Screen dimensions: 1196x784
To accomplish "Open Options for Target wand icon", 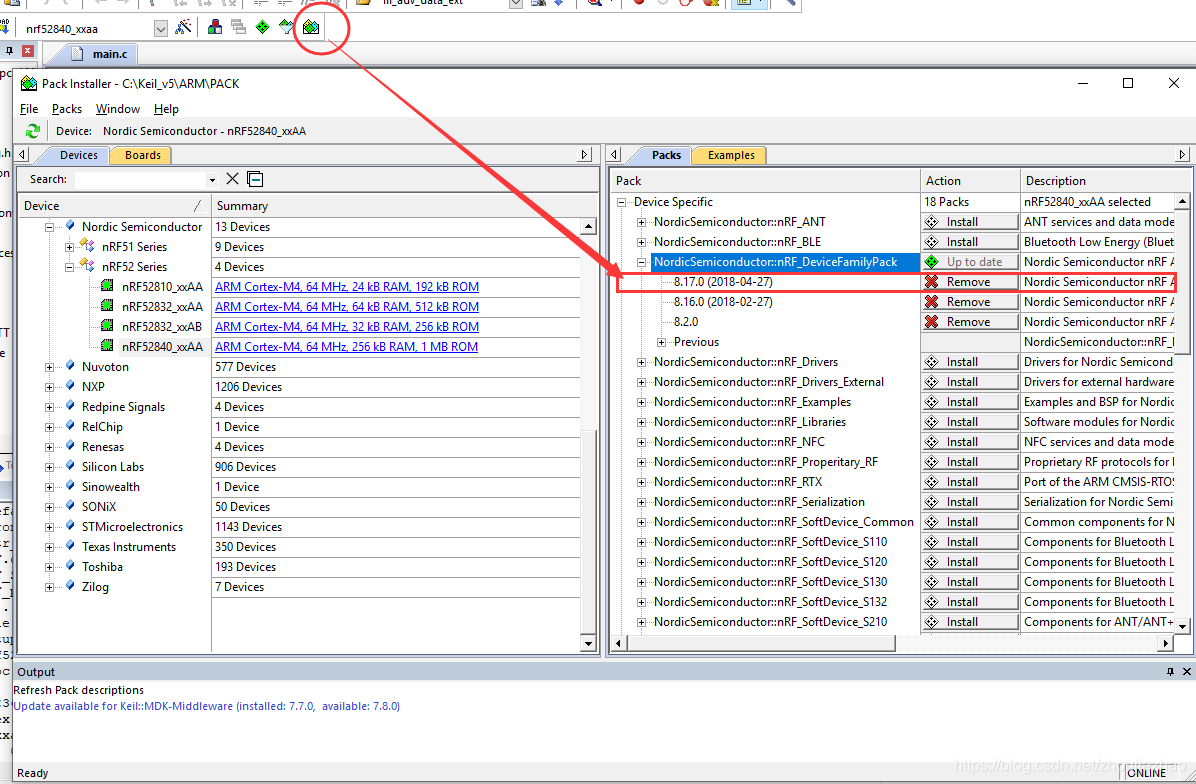I will pyautogui.click(x=183, y=27).
